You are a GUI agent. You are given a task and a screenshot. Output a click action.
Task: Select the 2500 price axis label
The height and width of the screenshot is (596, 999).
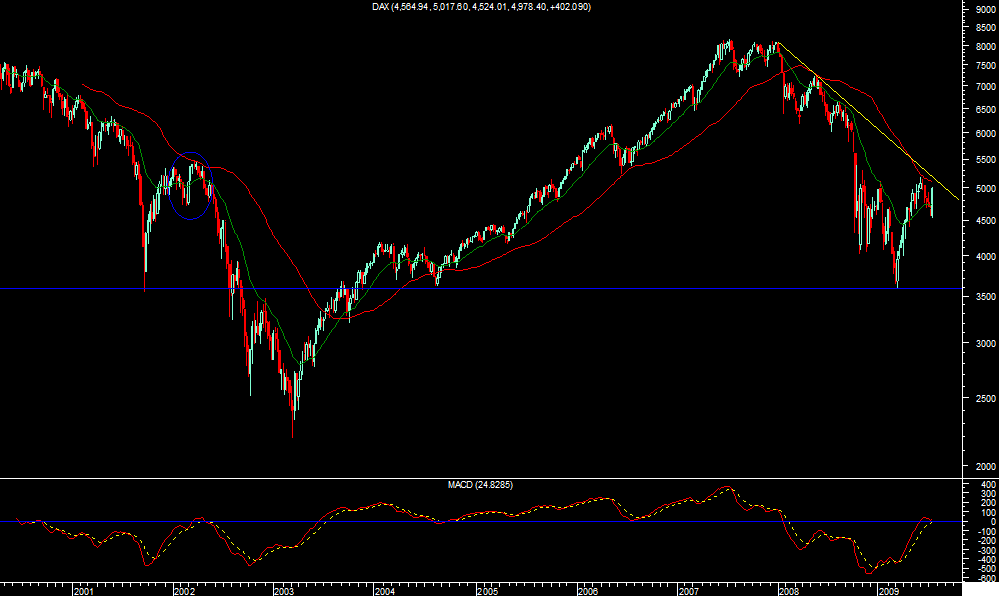(x=985, y=398)
